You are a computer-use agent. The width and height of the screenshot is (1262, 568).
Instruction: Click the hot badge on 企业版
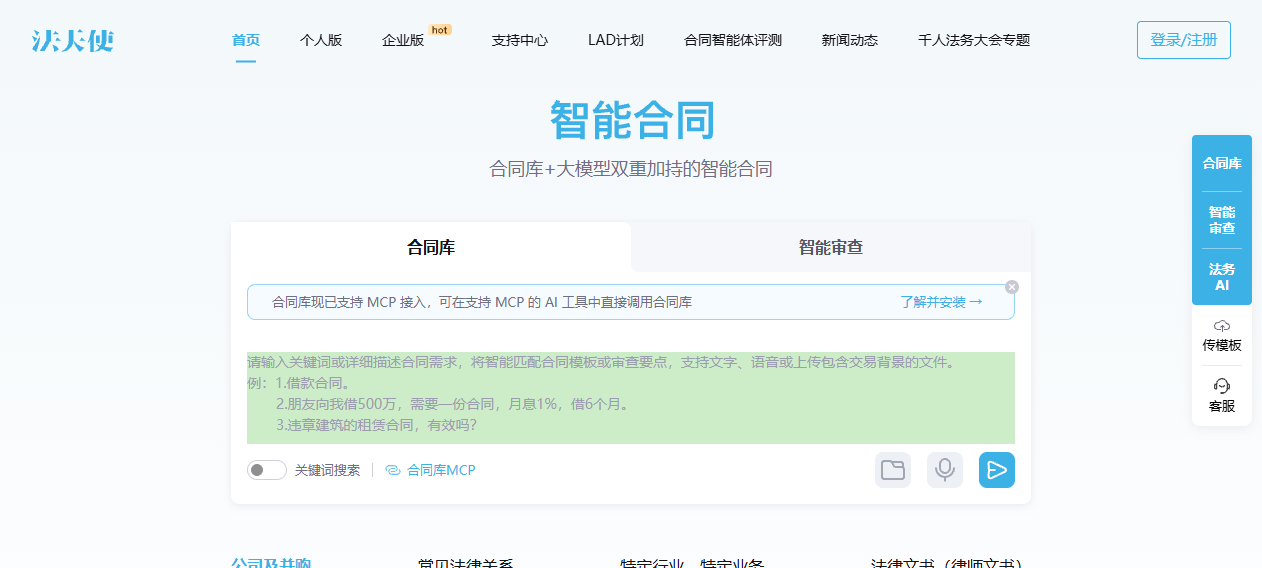[440, 30]
